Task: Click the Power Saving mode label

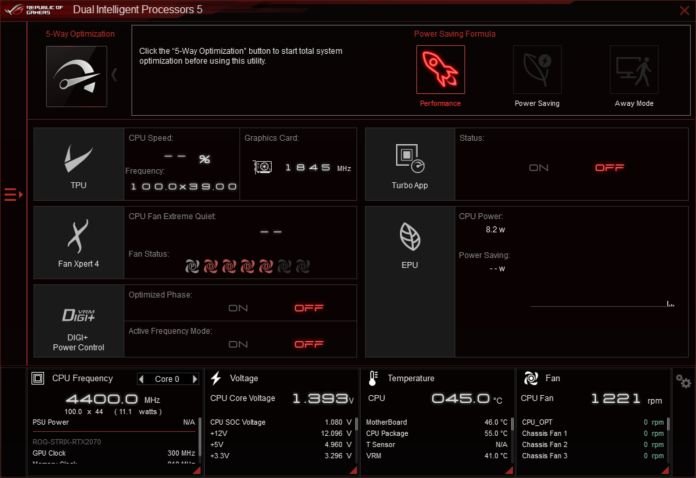Action: pos(537,103)
